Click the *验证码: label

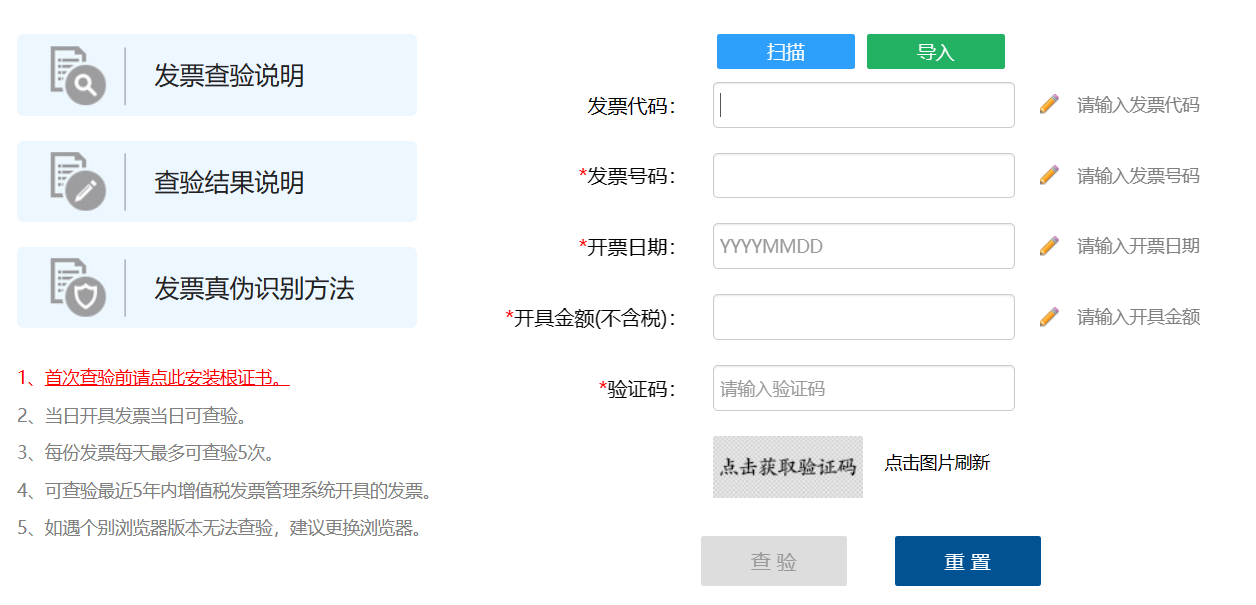637,389
